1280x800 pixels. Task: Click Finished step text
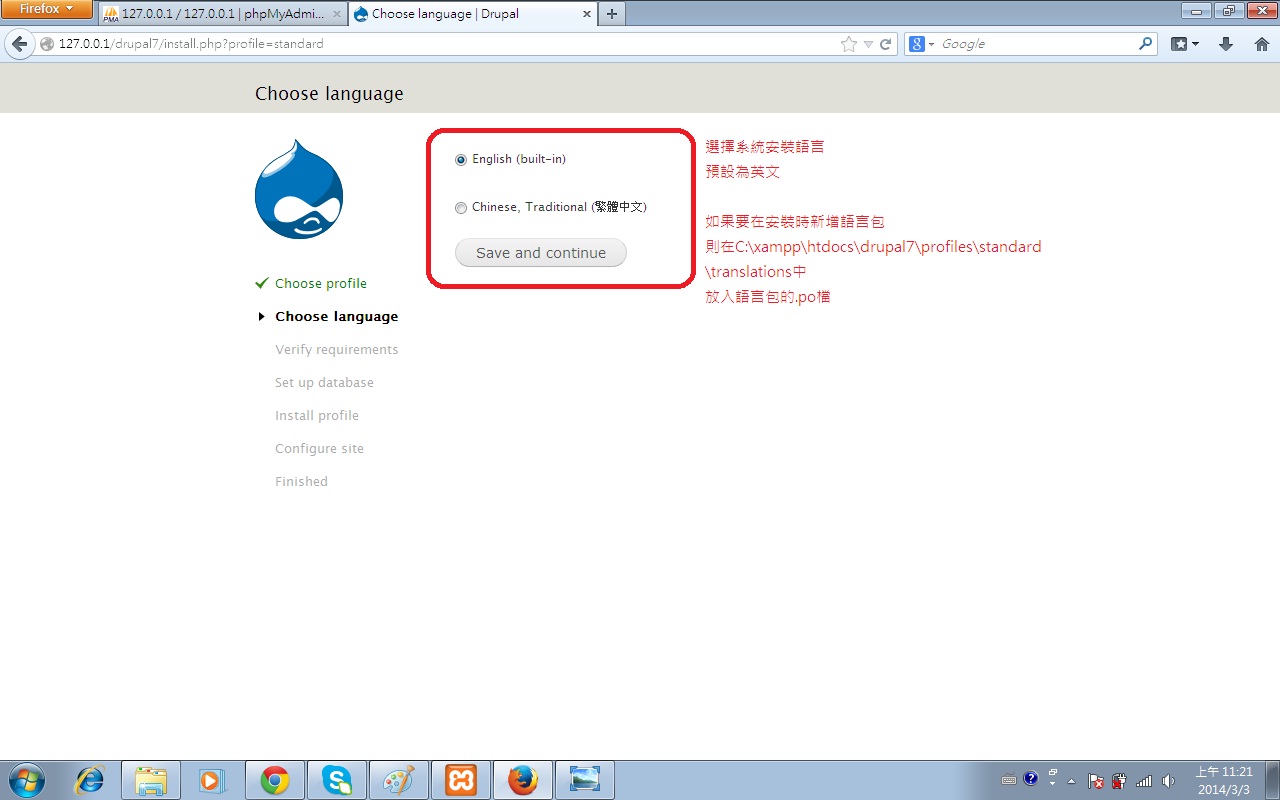[301, 482]
